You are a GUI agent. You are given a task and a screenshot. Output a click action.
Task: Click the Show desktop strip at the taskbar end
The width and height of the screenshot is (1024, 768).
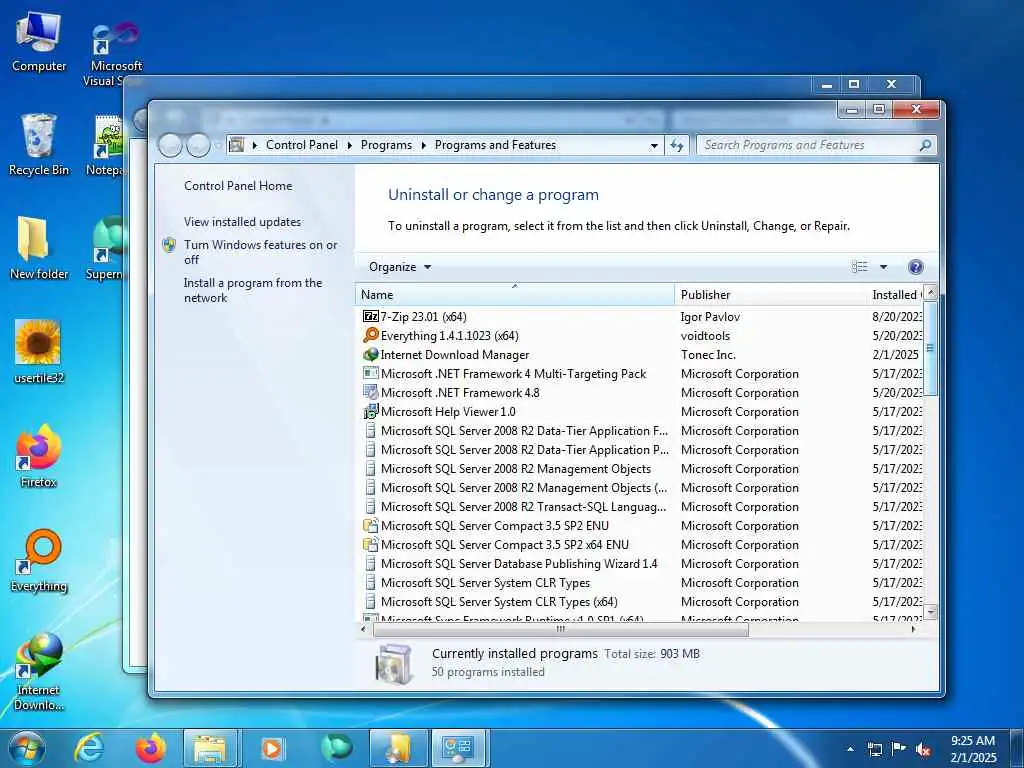point(1017,748)
